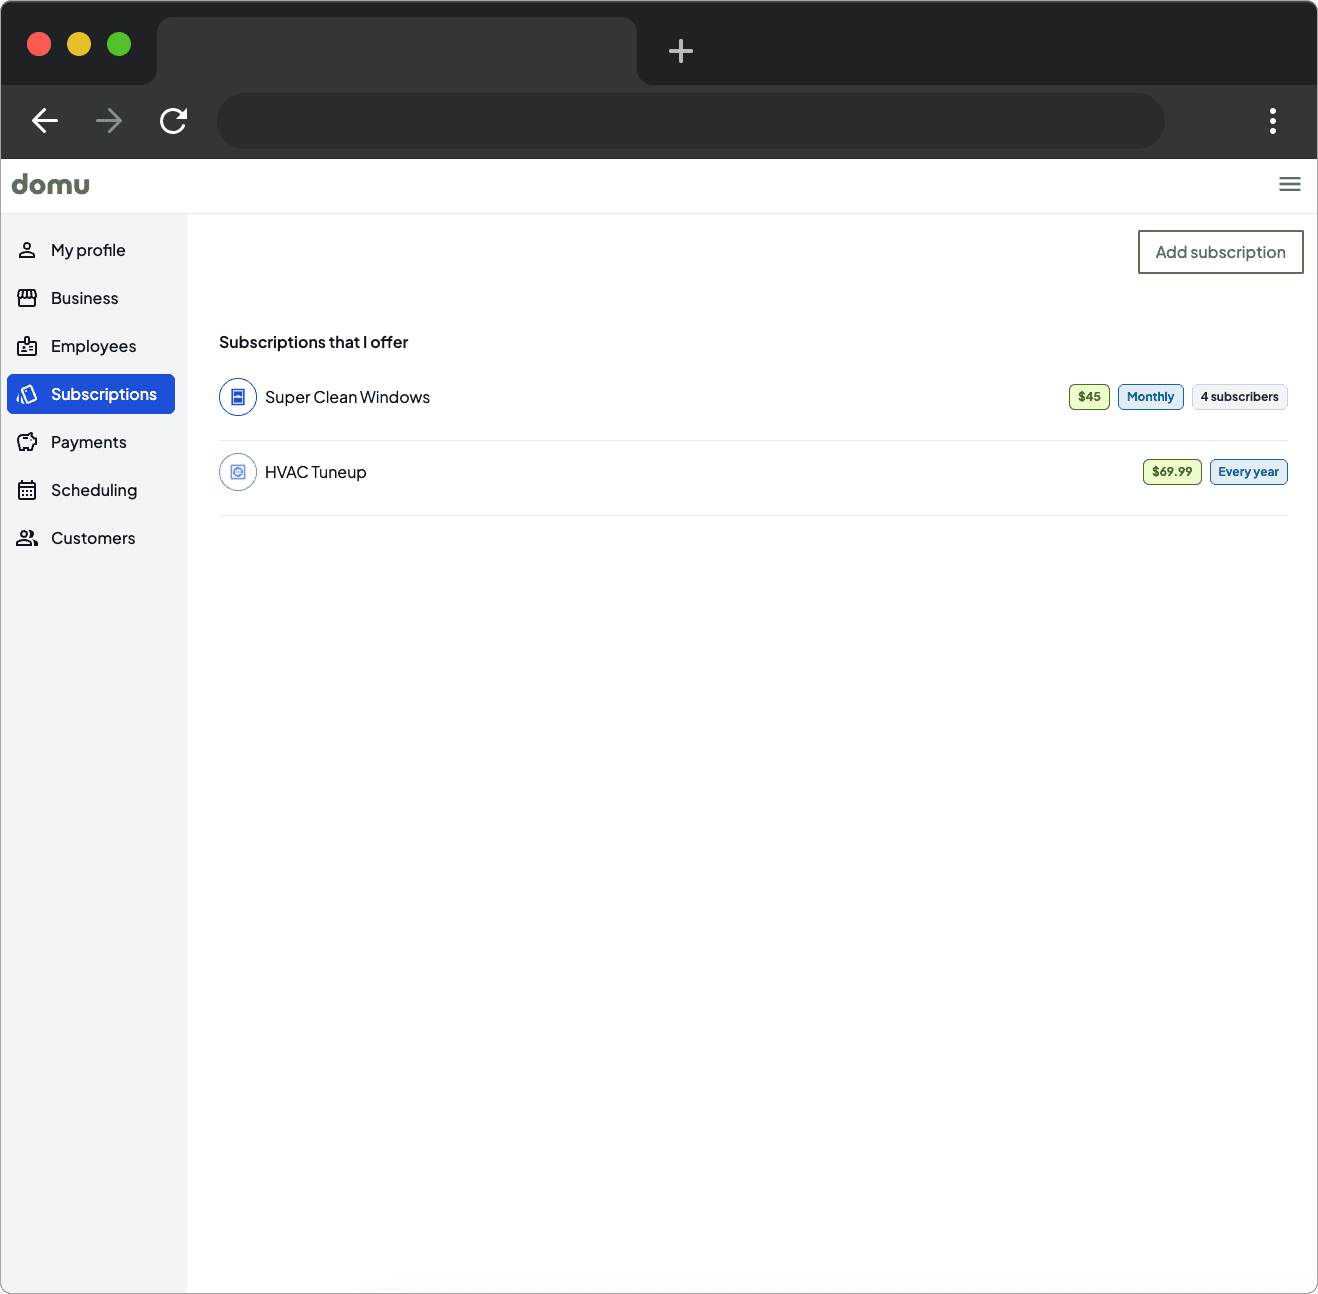Click the $45 price badge
Image resolution: width=1318 pixels, height=1294 pixels.
(x=1089, y=397)
